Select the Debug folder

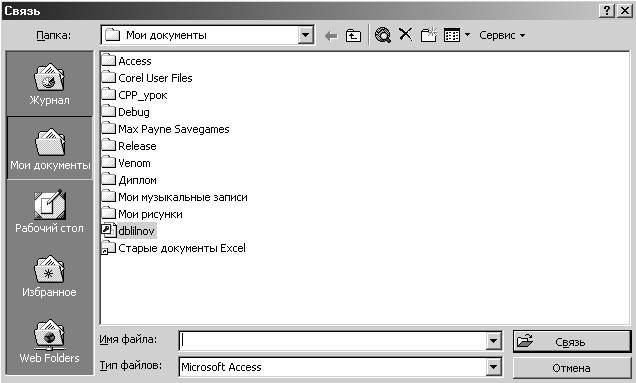125,112
